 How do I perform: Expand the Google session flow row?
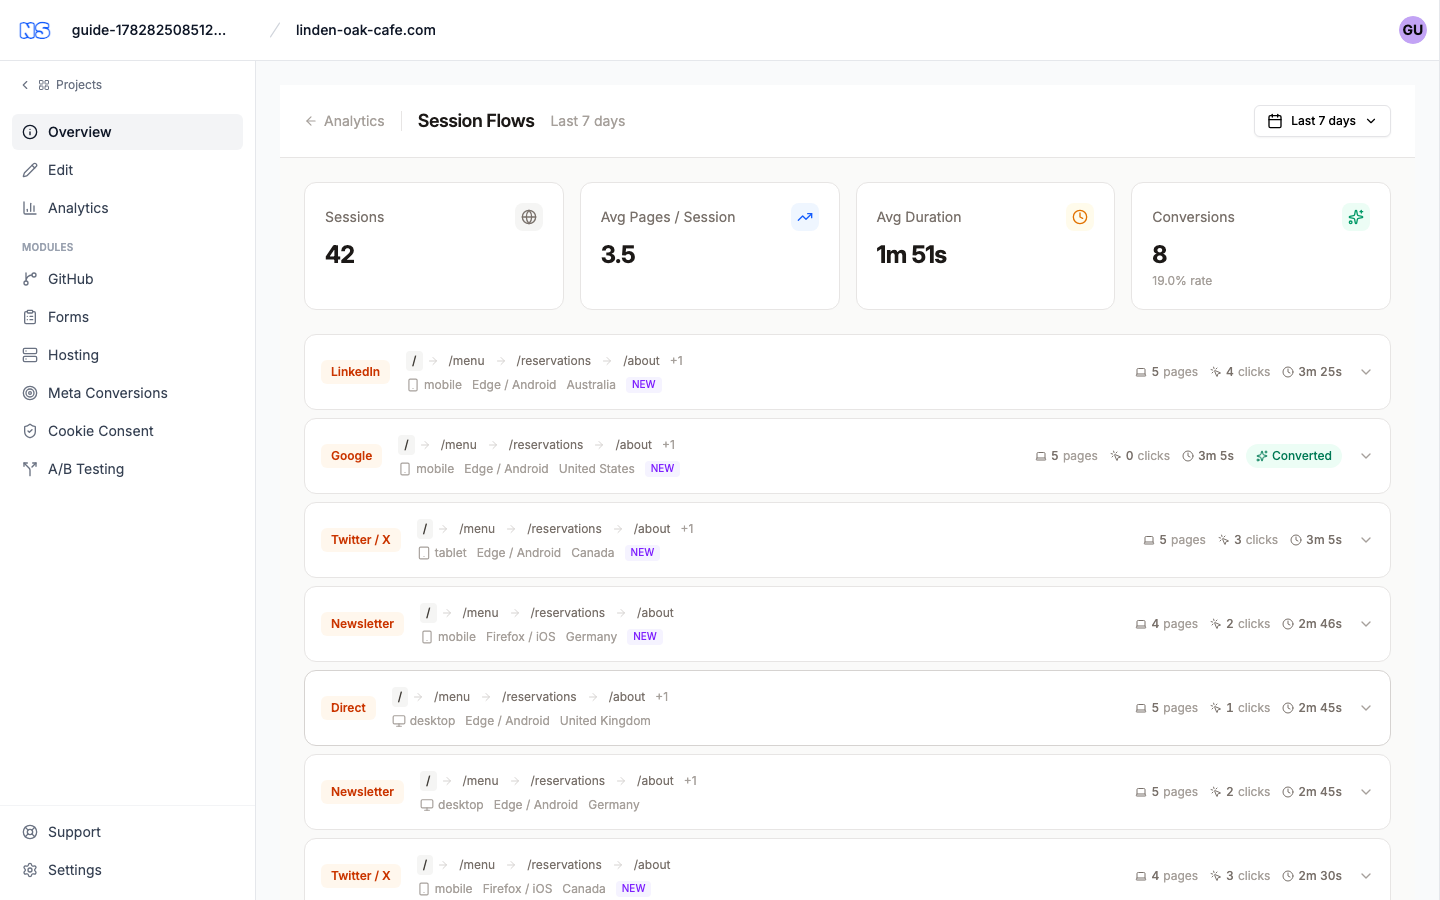point(1366,456)
